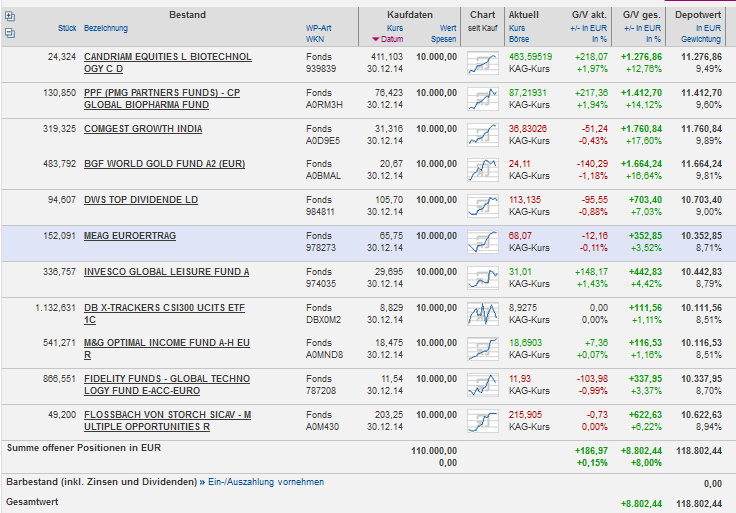The image size is (736, 513).
Task: Open FLOSSBACH VON STORCH SICAV link
Action: [x=168, y=421]
